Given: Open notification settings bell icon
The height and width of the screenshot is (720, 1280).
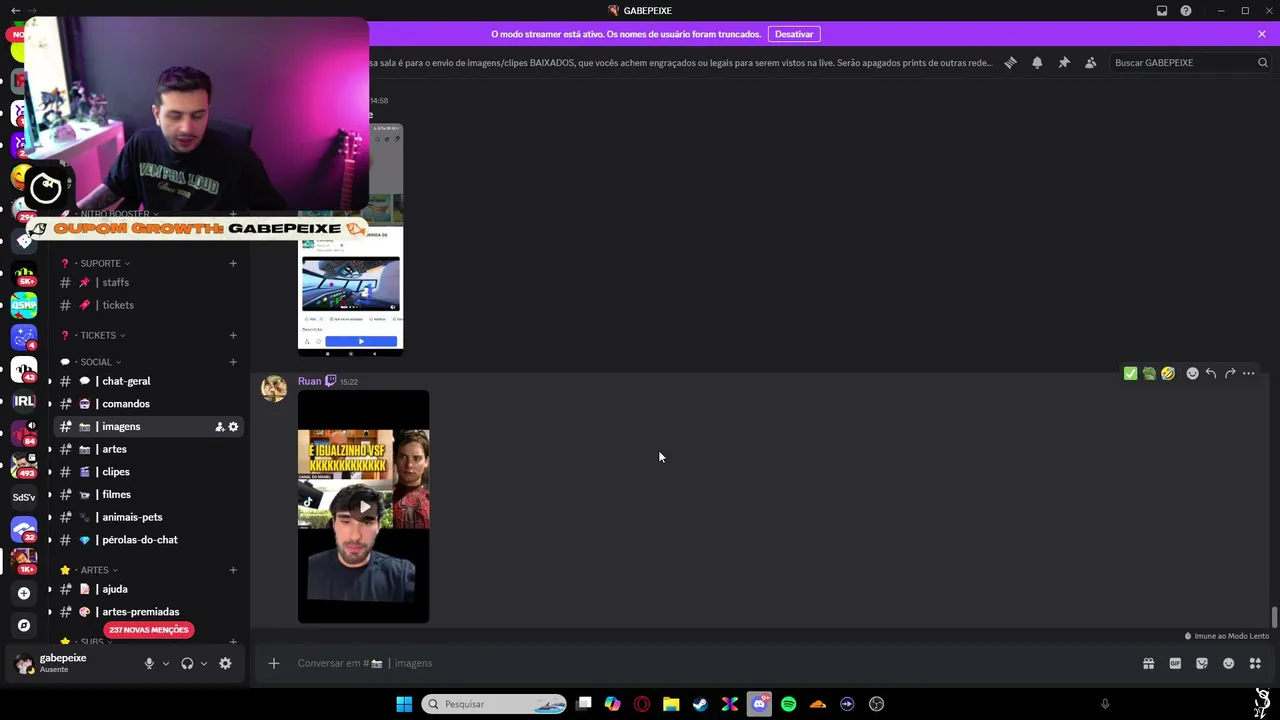Looking at the screenshot, I should tap(1037, 62).
